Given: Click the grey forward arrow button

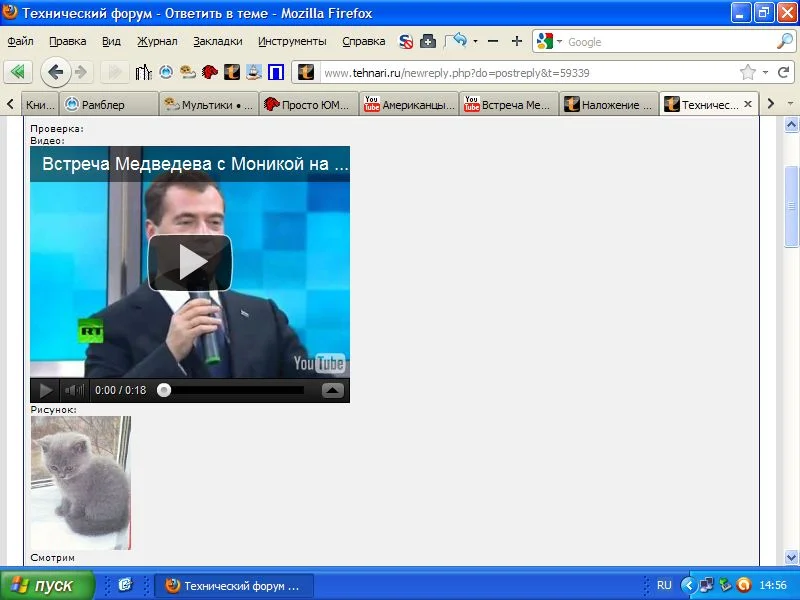Looking at the screenshot, I should pos(82,72).
